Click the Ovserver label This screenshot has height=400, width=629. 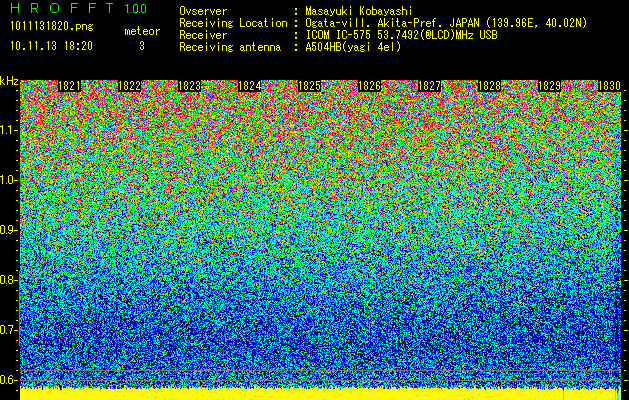(203, 12)
